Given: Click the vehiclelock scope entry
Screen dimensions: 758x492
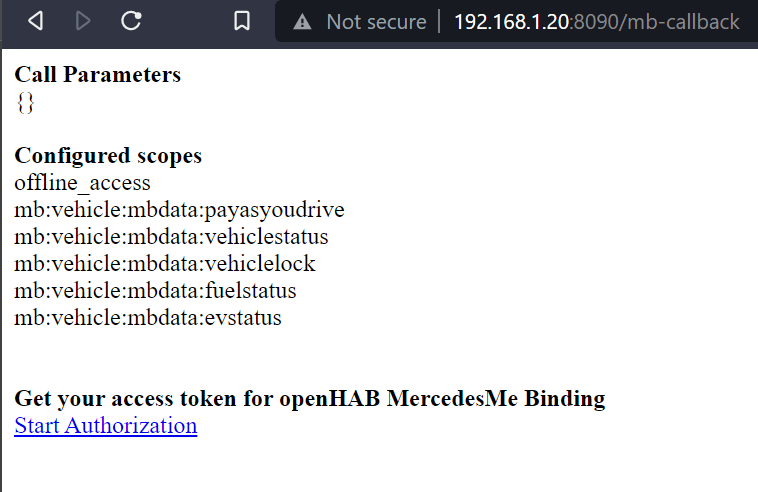Looking at the screenshot, I should [165, 264].
